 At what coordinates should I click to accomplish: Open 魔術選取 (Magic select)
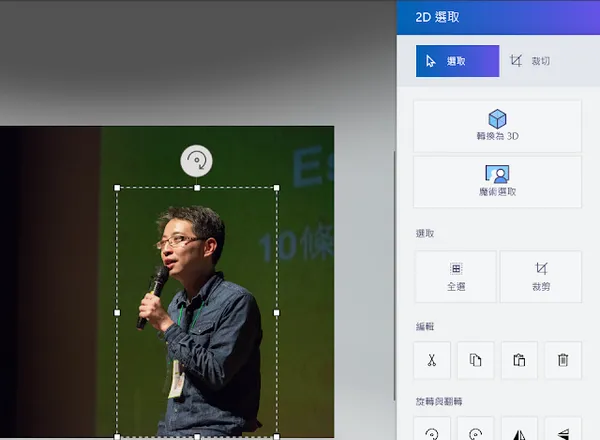[x=497, y=181]
